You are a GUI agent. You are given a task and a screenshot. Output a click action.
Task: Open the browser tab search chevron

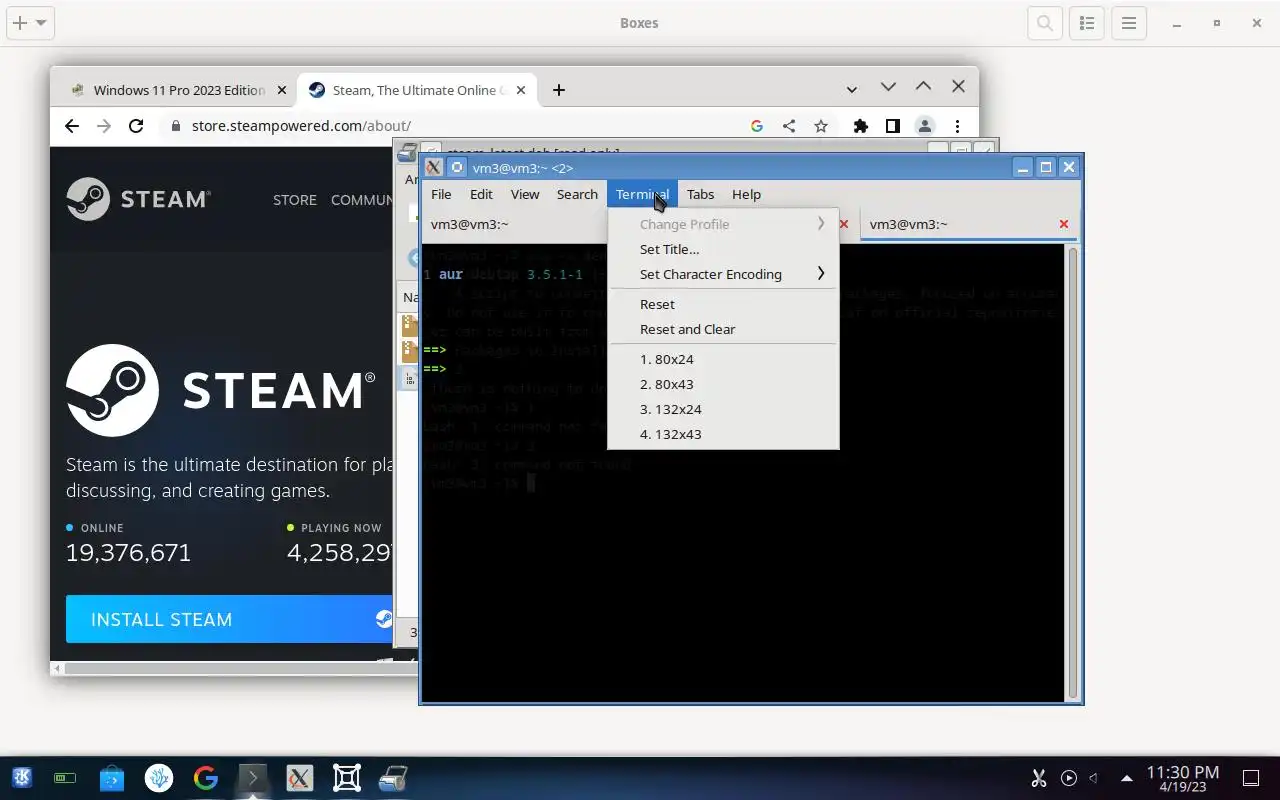852,89
